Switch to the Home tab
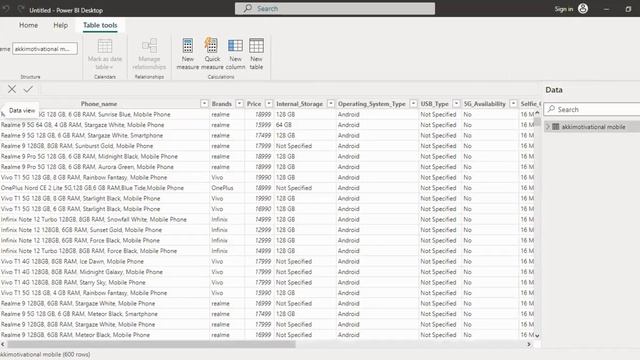This screenshot has width=640, height=360. 29,25
